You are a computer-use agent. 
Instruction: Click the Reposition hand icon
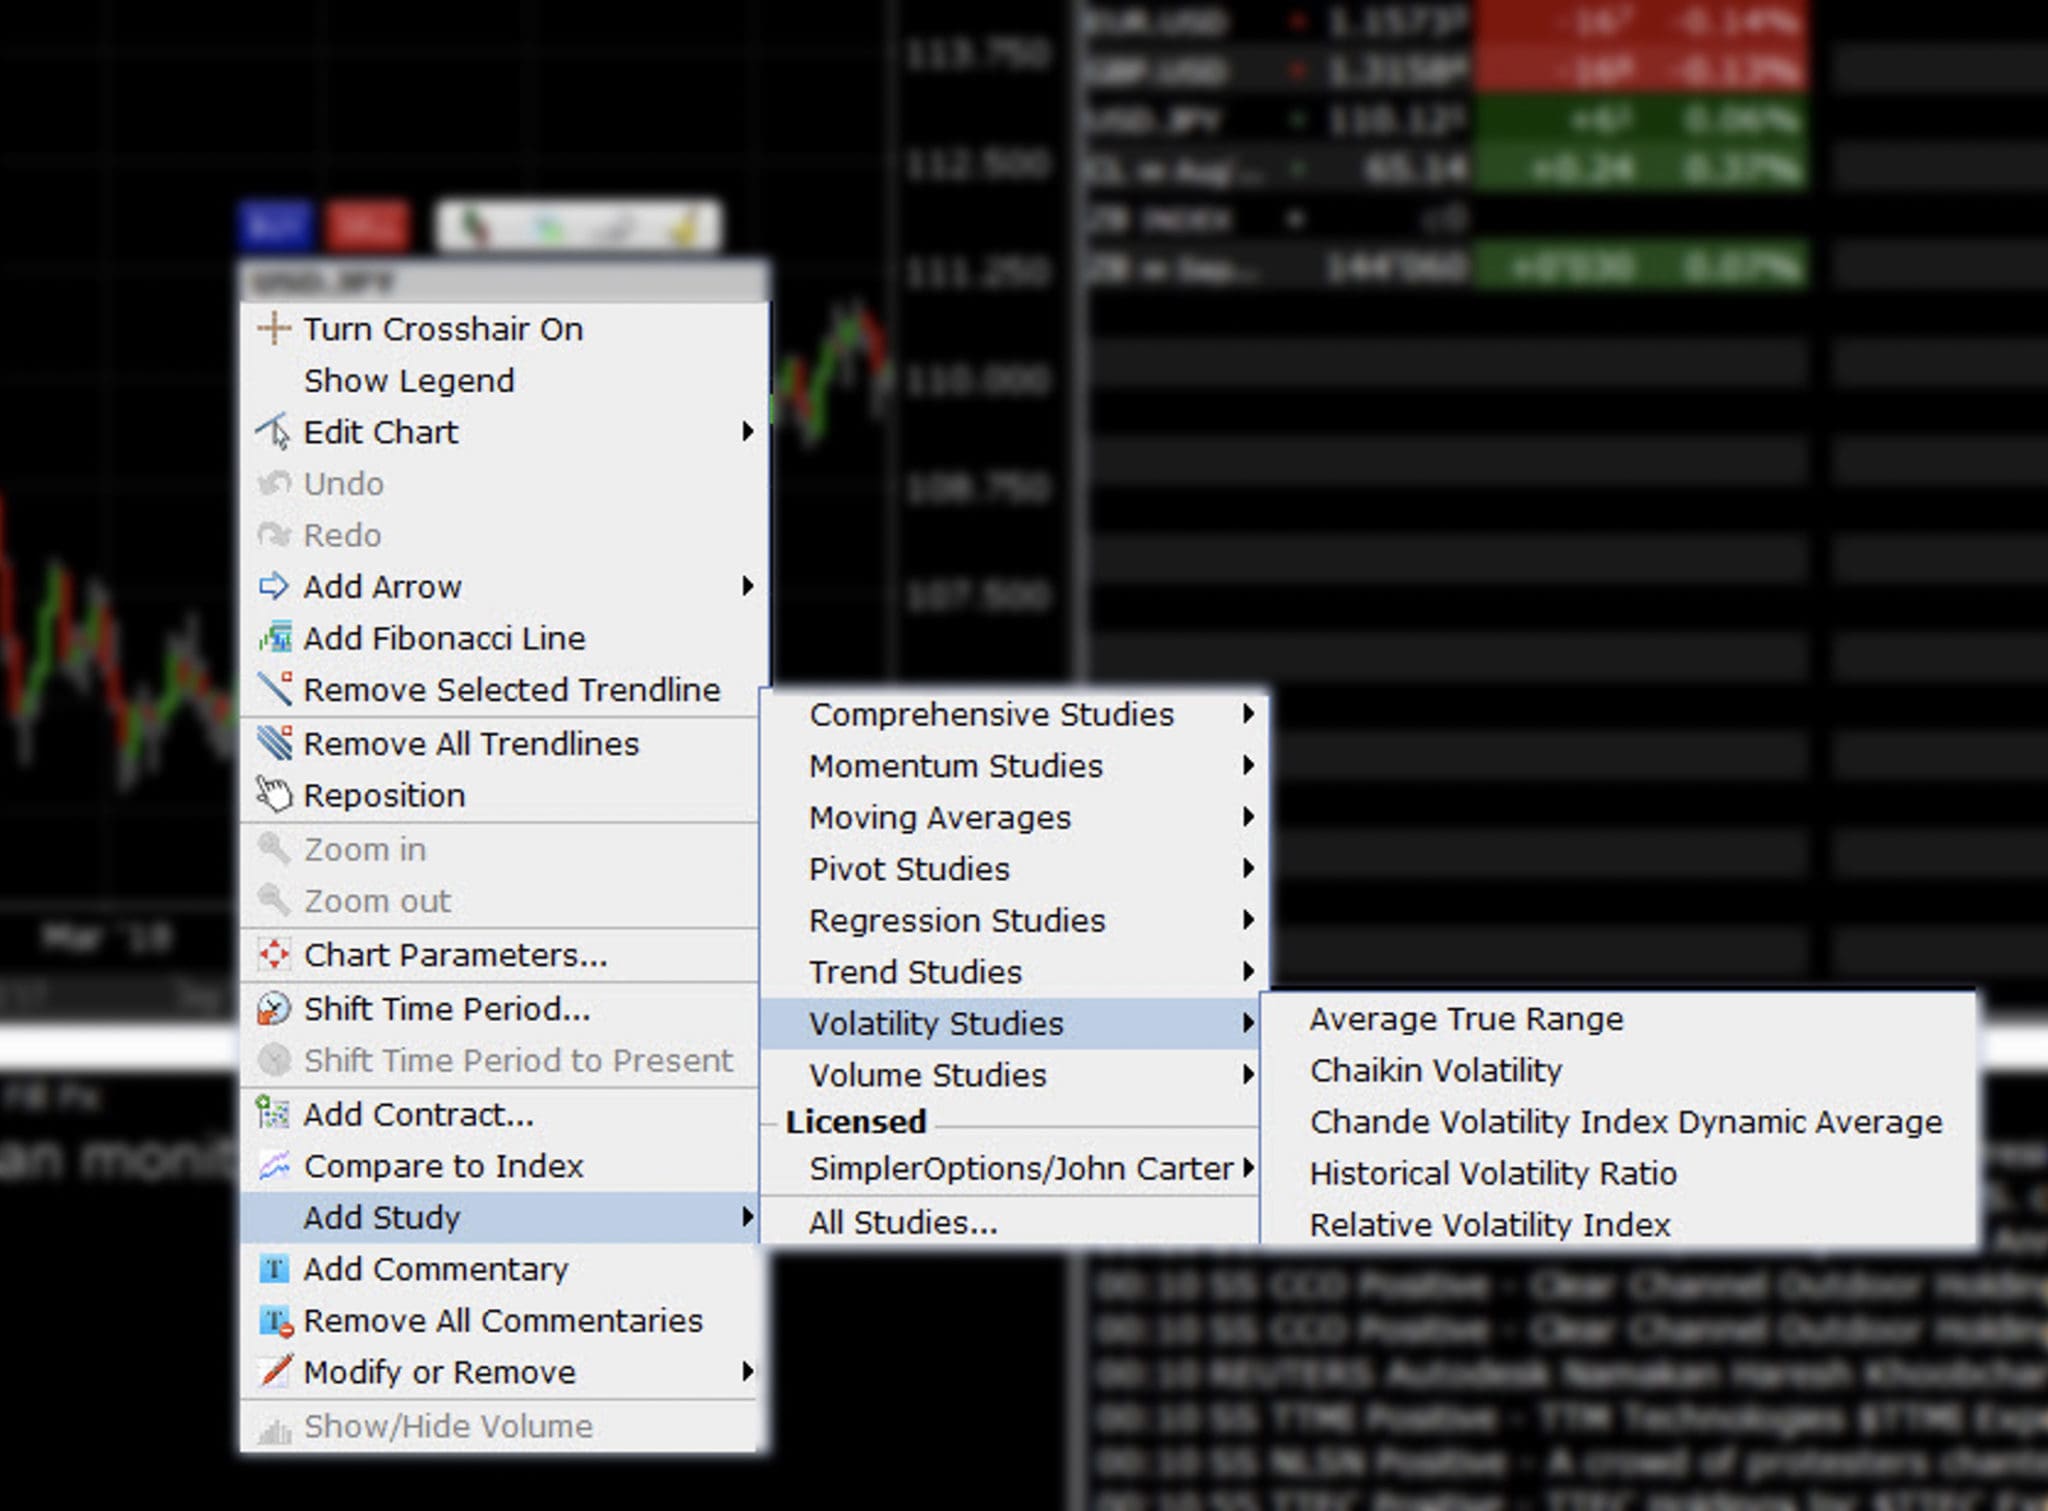point(273,795)
